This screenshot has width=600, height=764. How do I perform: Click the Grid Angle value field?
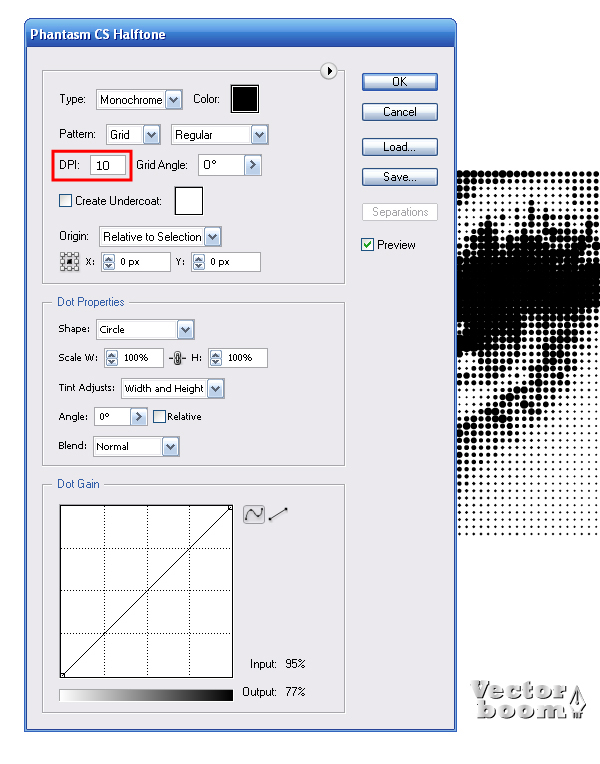point(221,165)
